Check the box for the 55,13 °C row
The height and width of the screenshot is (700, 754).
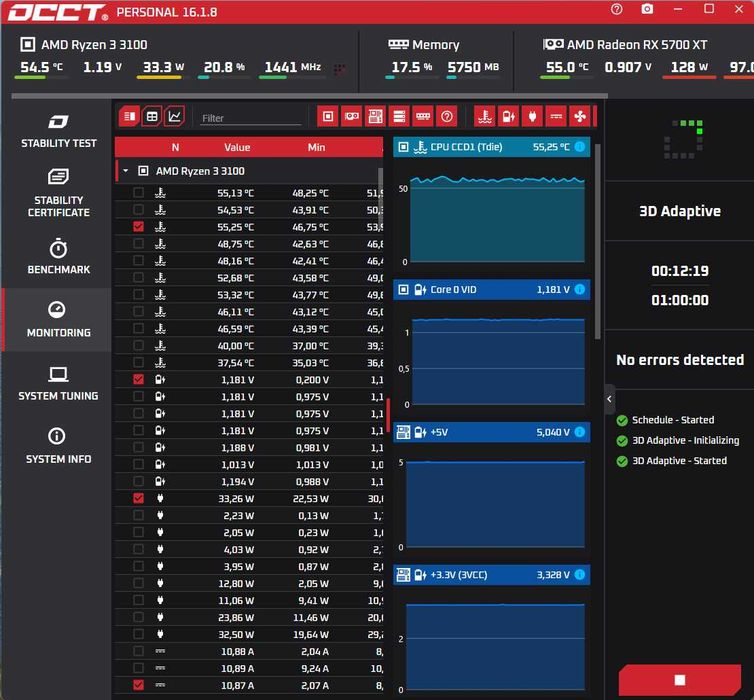tap(138, 193)
